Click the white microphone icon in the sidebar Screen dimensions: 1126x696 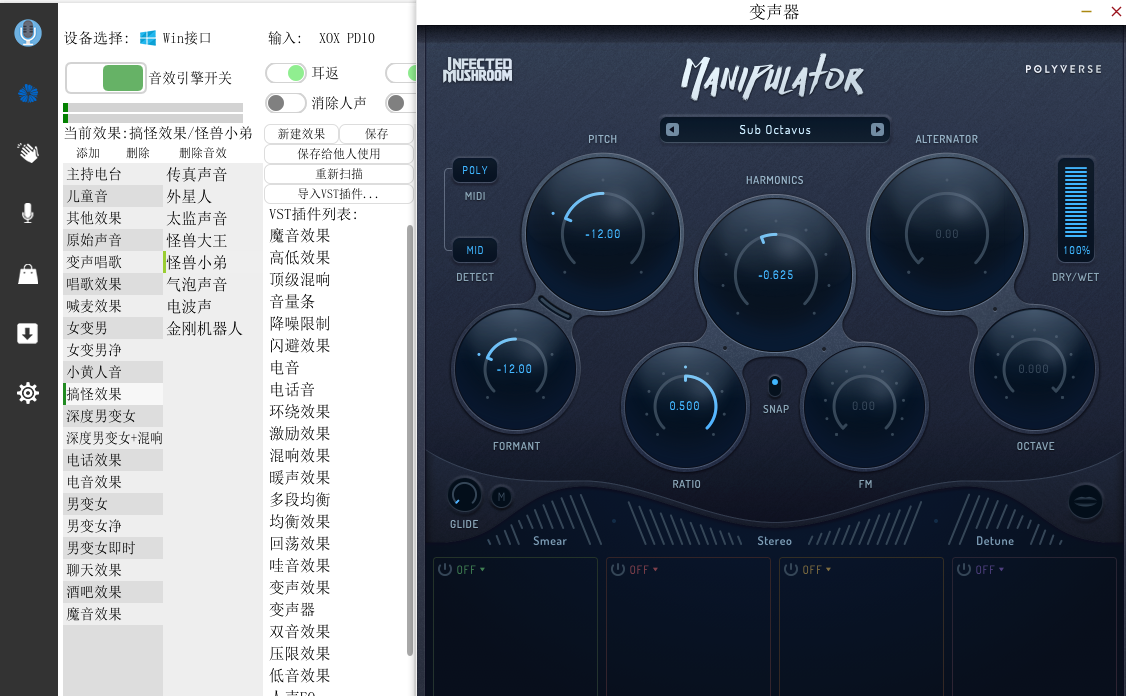28,213
